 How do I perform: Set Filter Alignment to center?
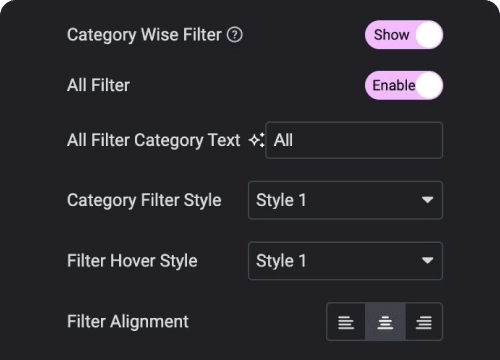(385, 322)
